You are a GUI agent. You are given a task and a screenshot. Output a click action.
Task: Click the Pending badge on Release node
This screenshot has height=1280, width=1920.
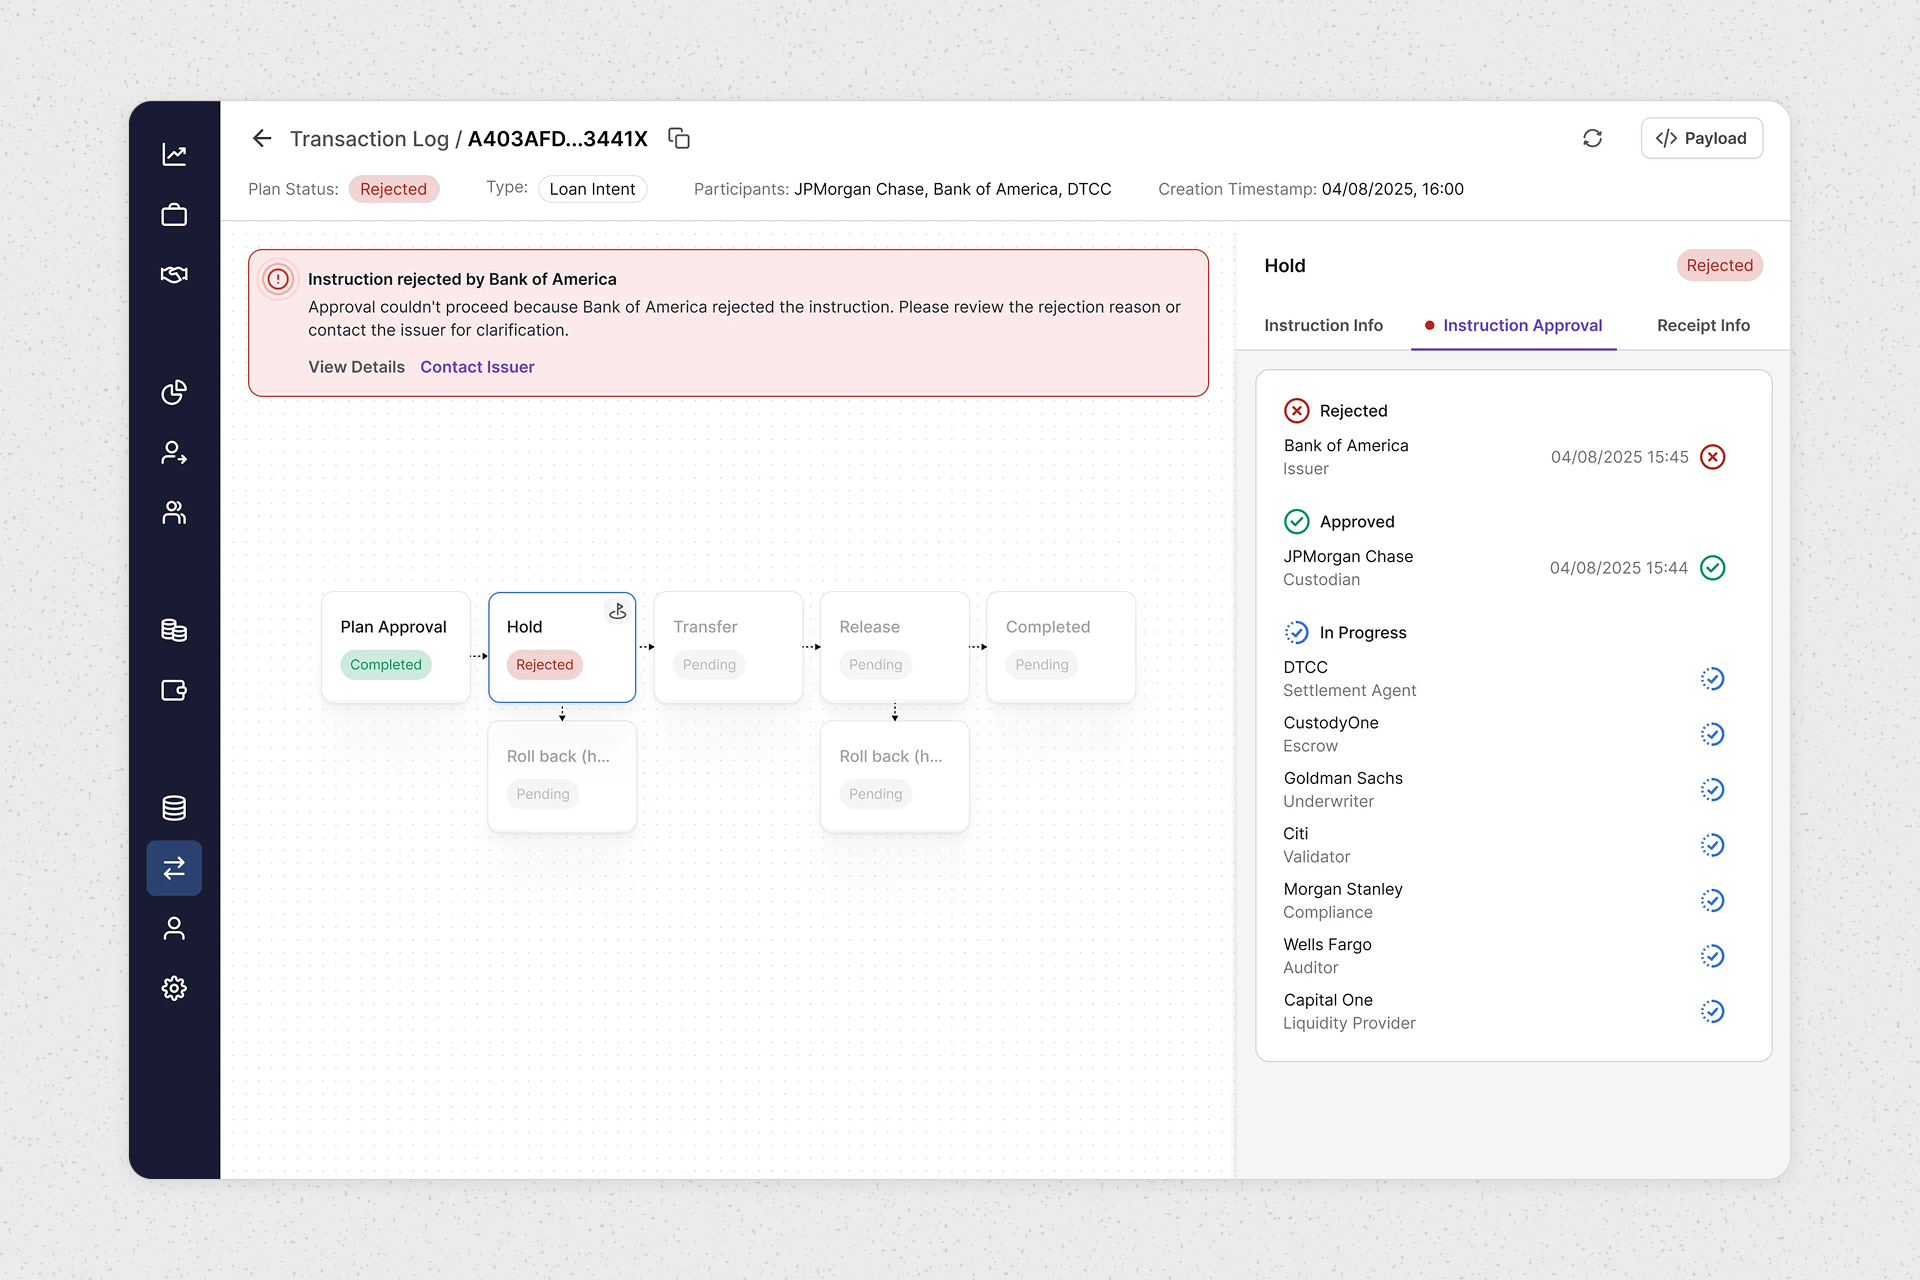[x=875, y=665]
